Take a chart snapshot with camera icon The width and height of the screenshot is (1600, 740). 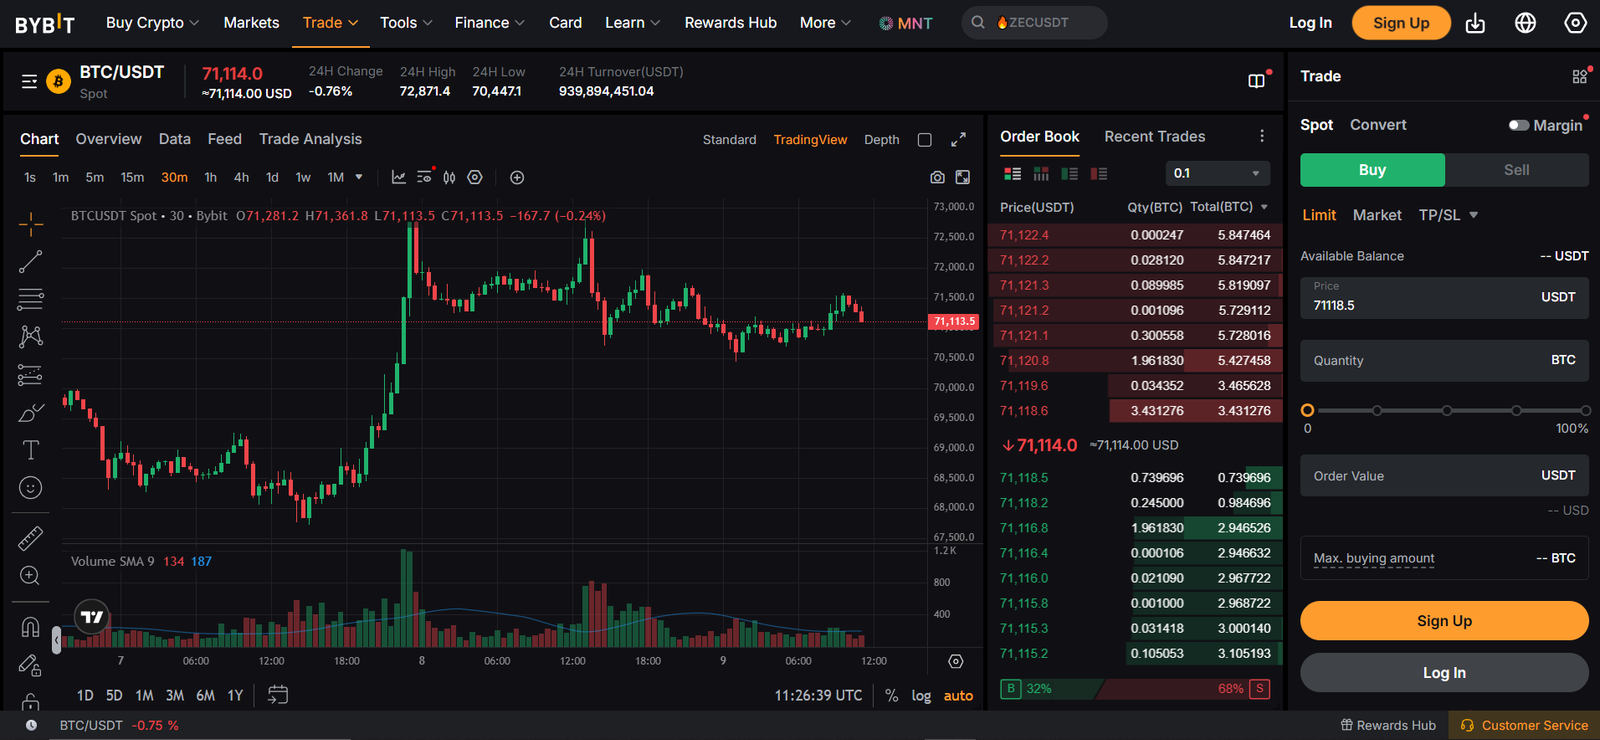pyautogui.click(x=937, y=177)
